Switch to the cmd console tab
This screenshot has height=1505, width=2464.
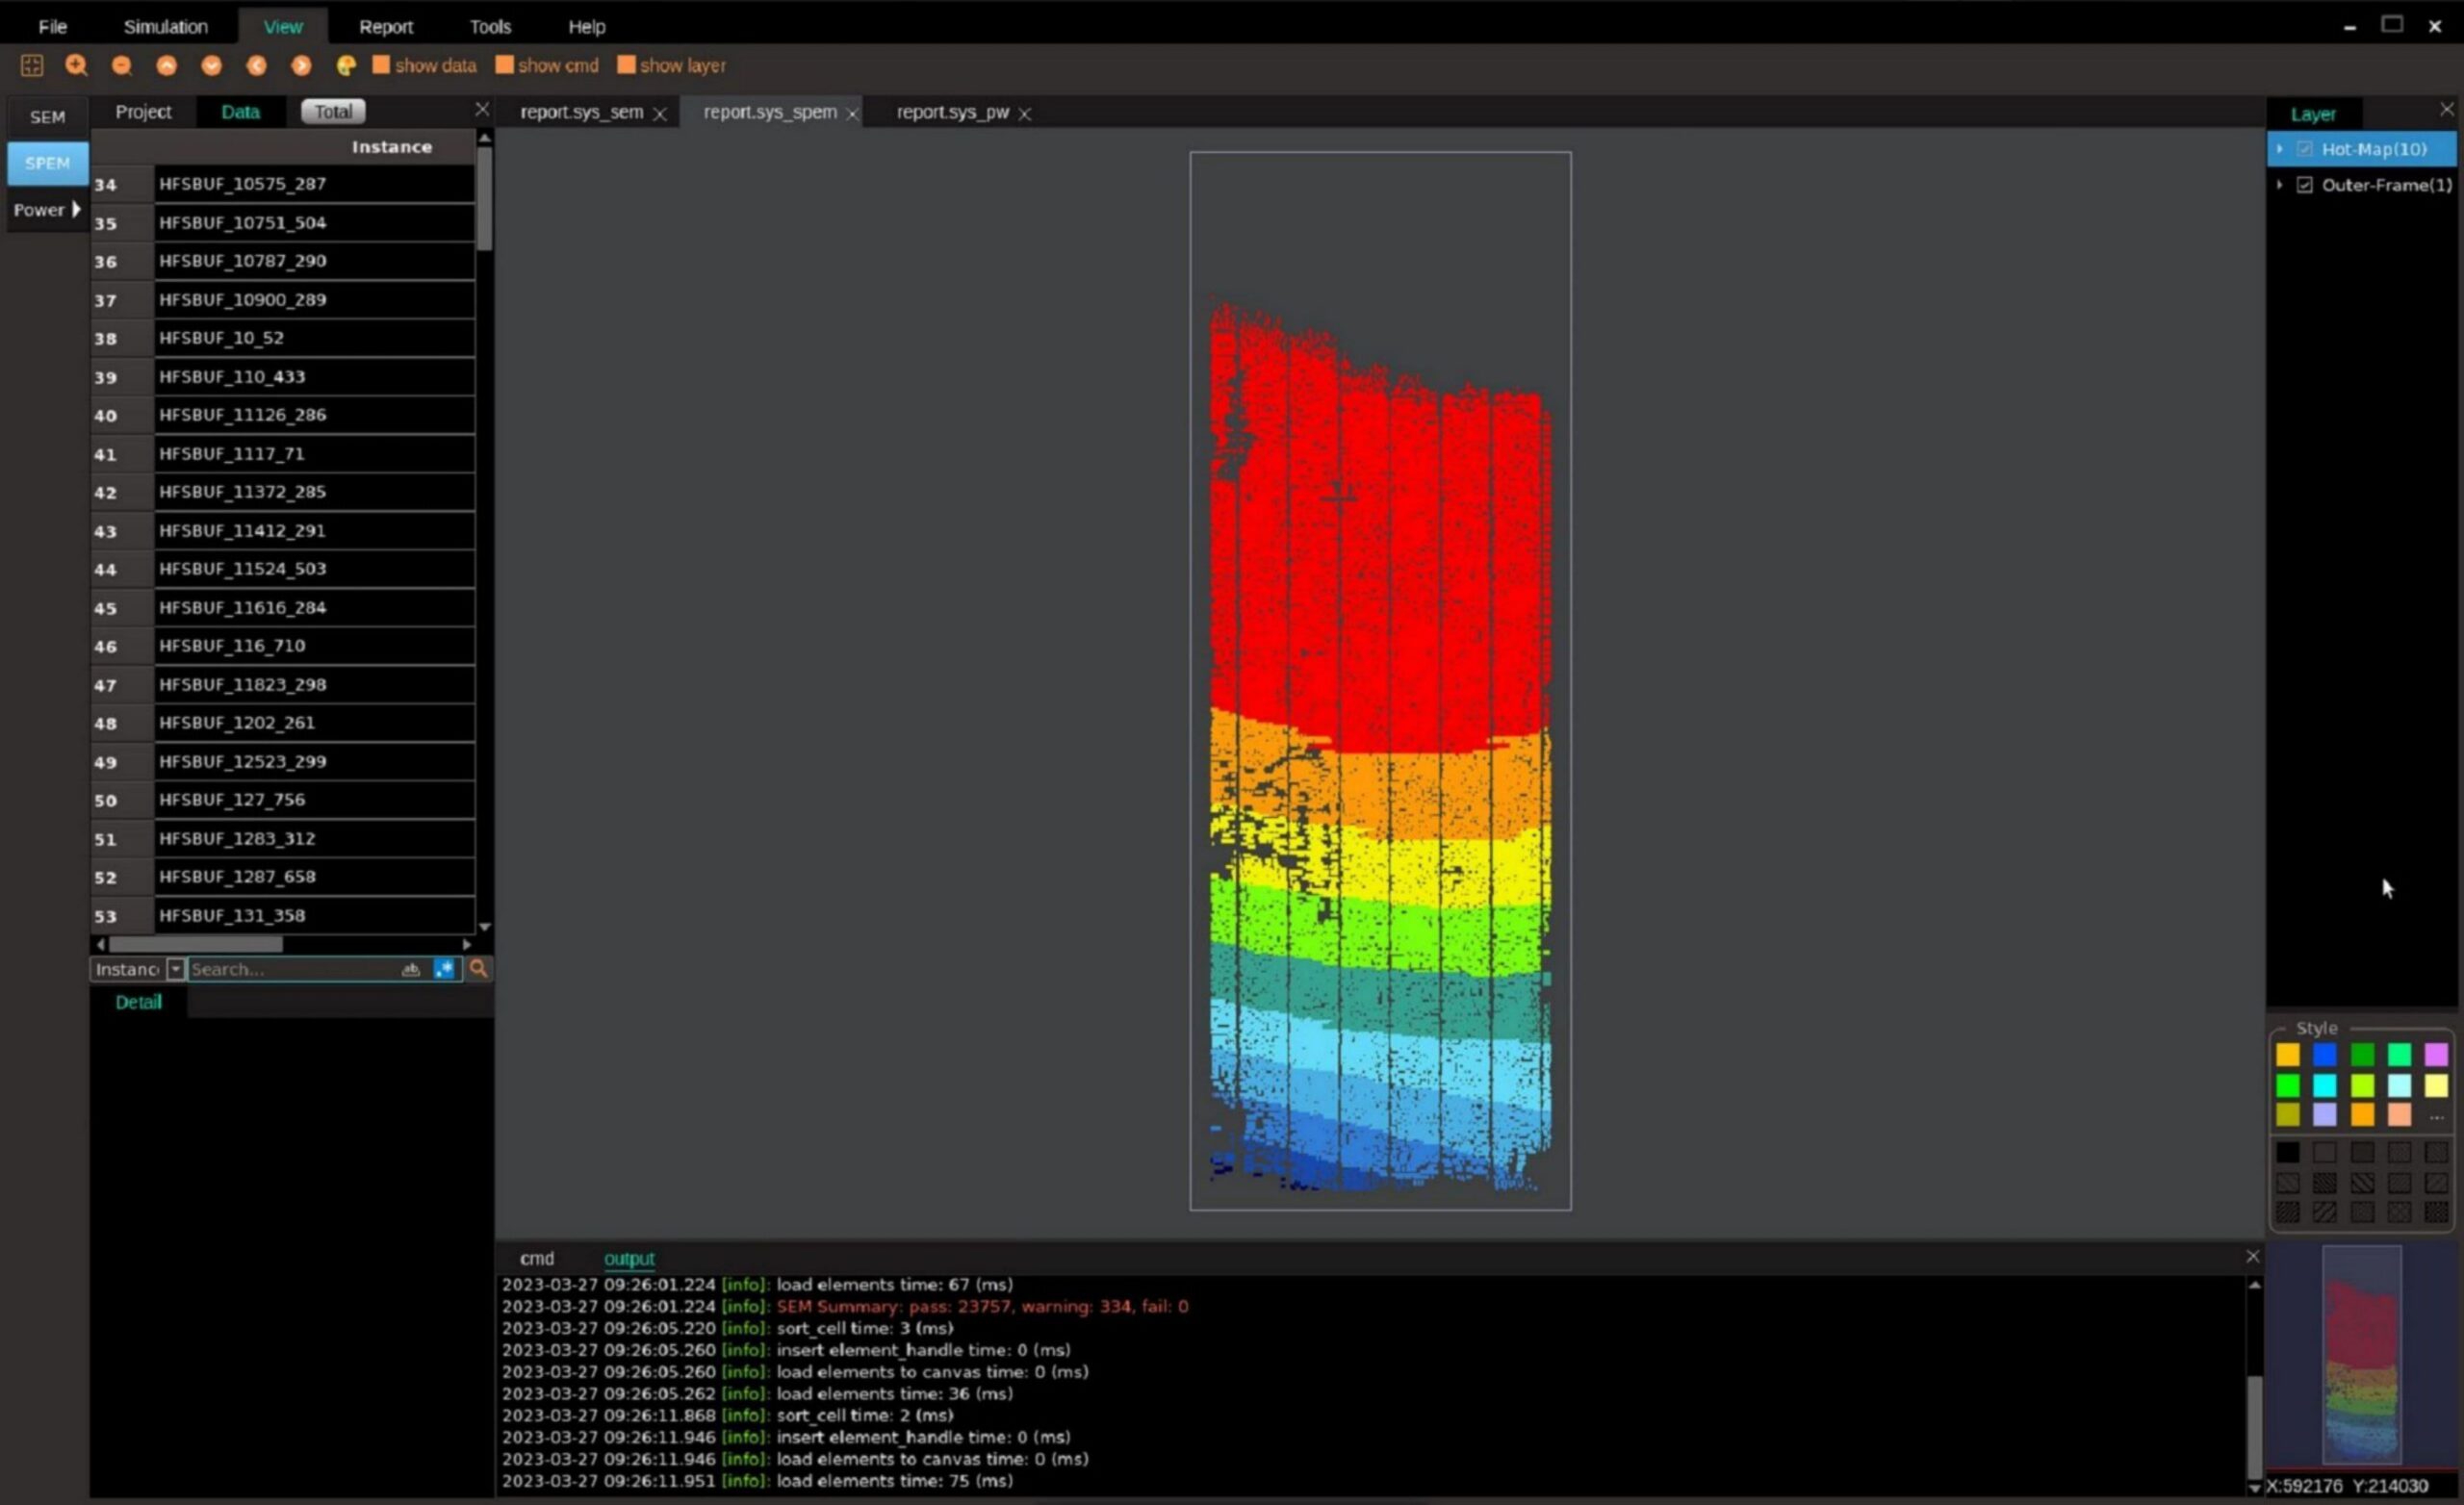pyautogui.click(x=537, y=1258)
